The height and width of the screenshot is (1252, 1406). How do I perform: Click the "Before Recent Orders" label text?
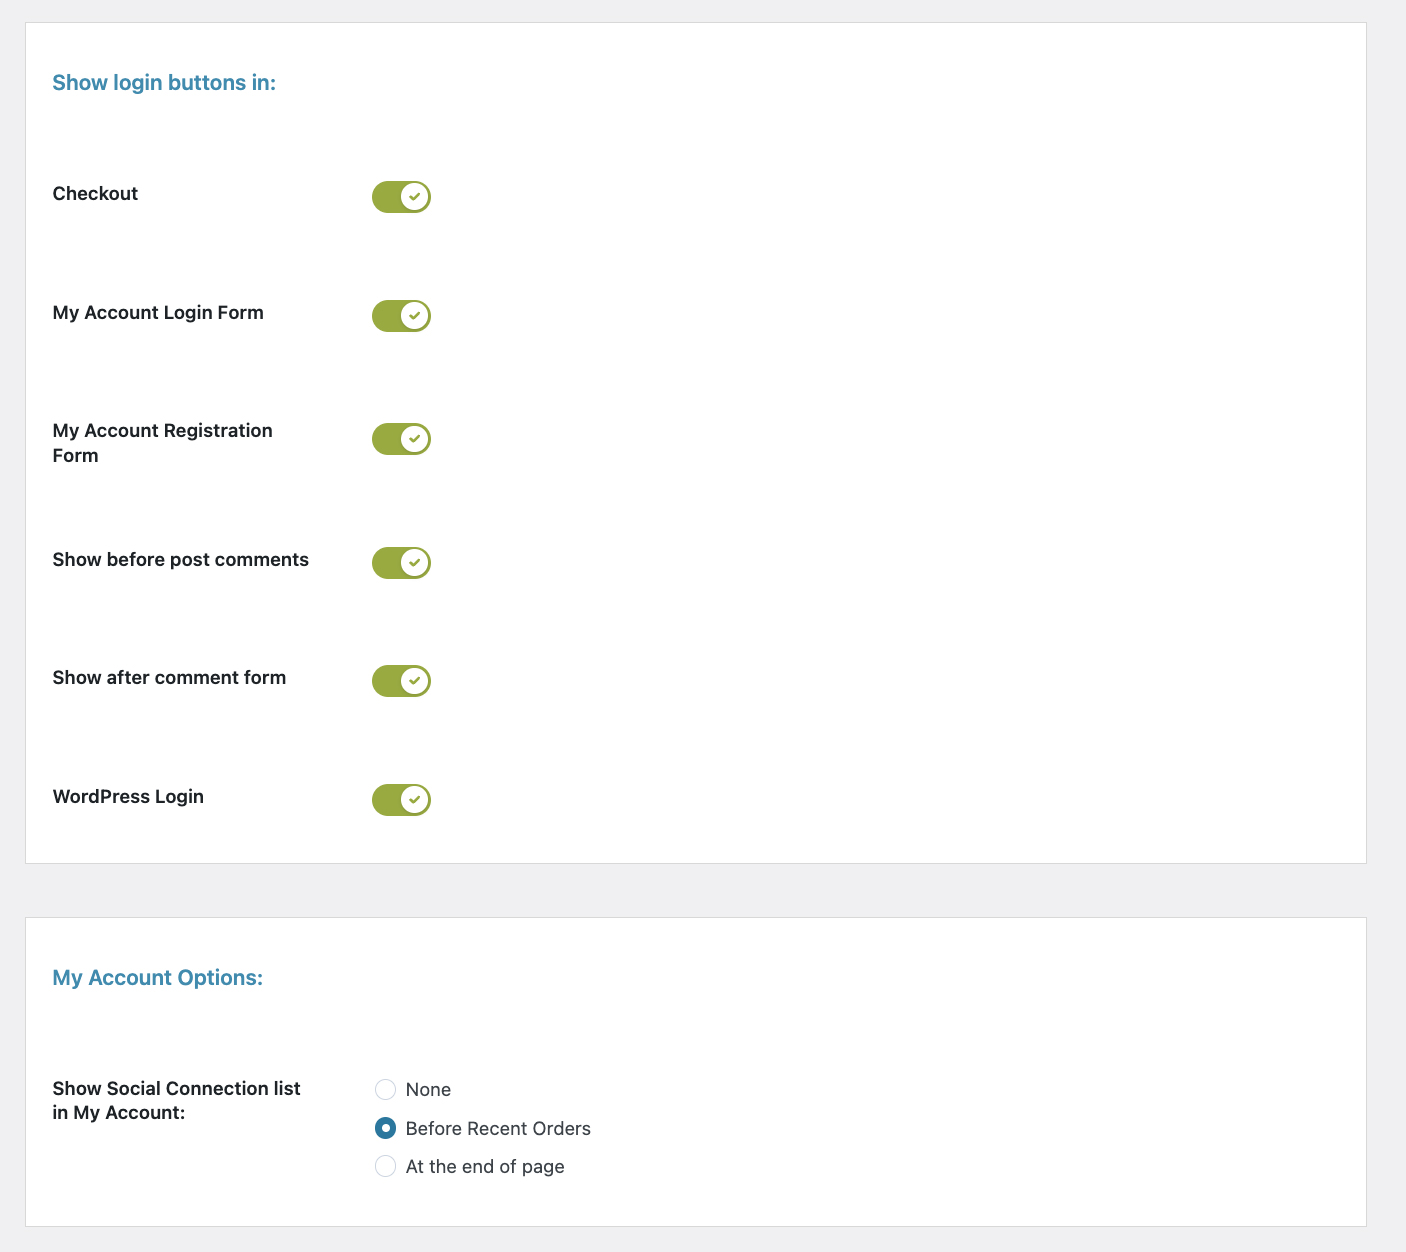(498, 1129)
